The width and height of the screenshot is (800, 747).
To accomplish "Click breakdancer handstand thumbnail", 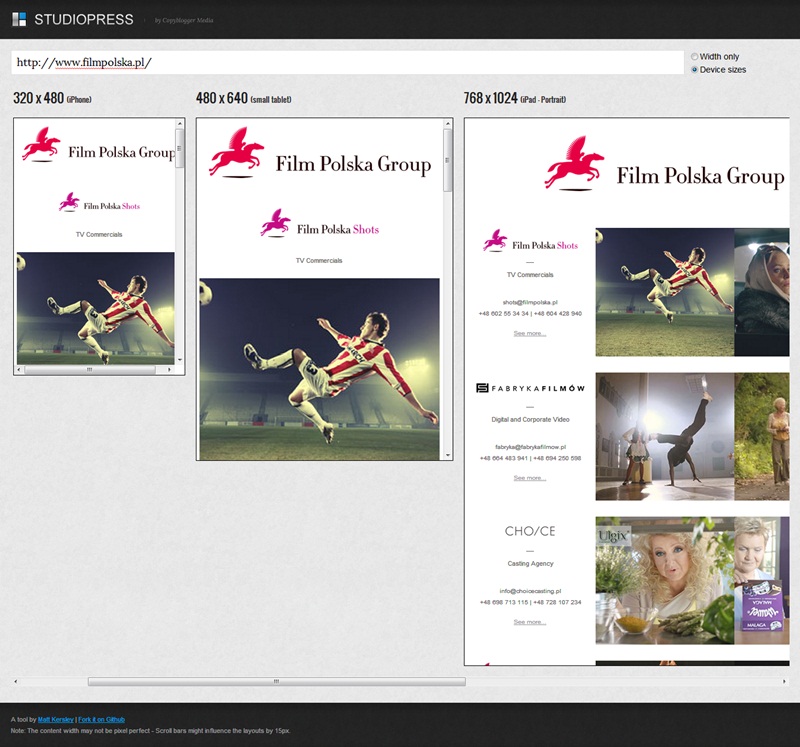I will tap(665, 437).
